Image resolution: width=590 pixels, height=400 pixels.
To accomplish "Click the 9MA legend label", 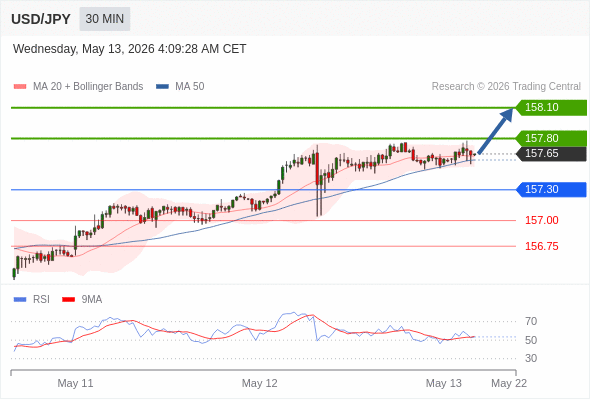I will pos(92,300).
